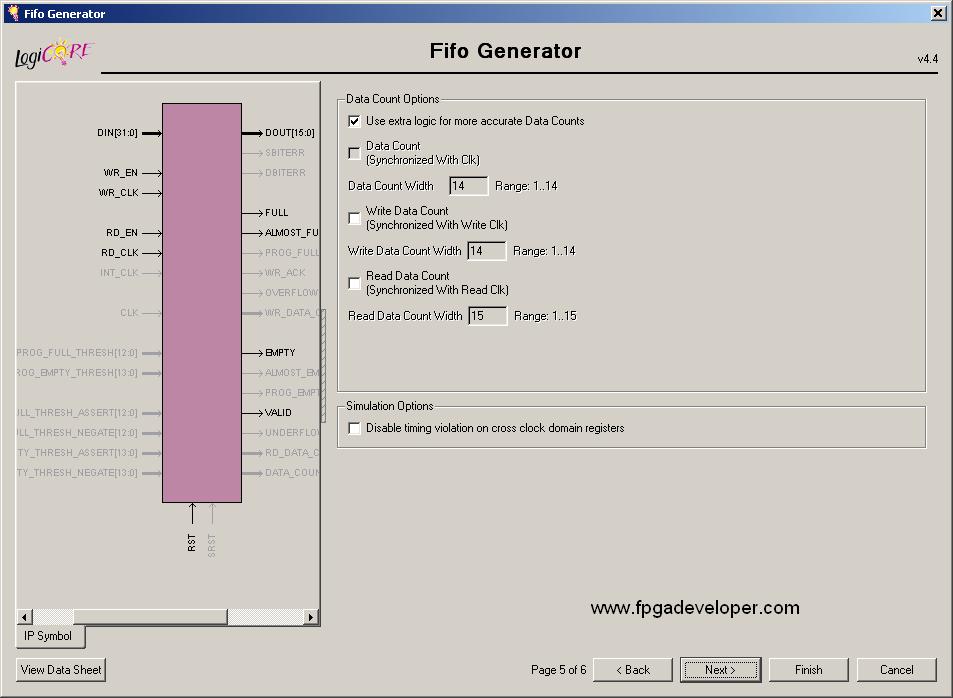Click the RD_CLK port label

point(120,253)
